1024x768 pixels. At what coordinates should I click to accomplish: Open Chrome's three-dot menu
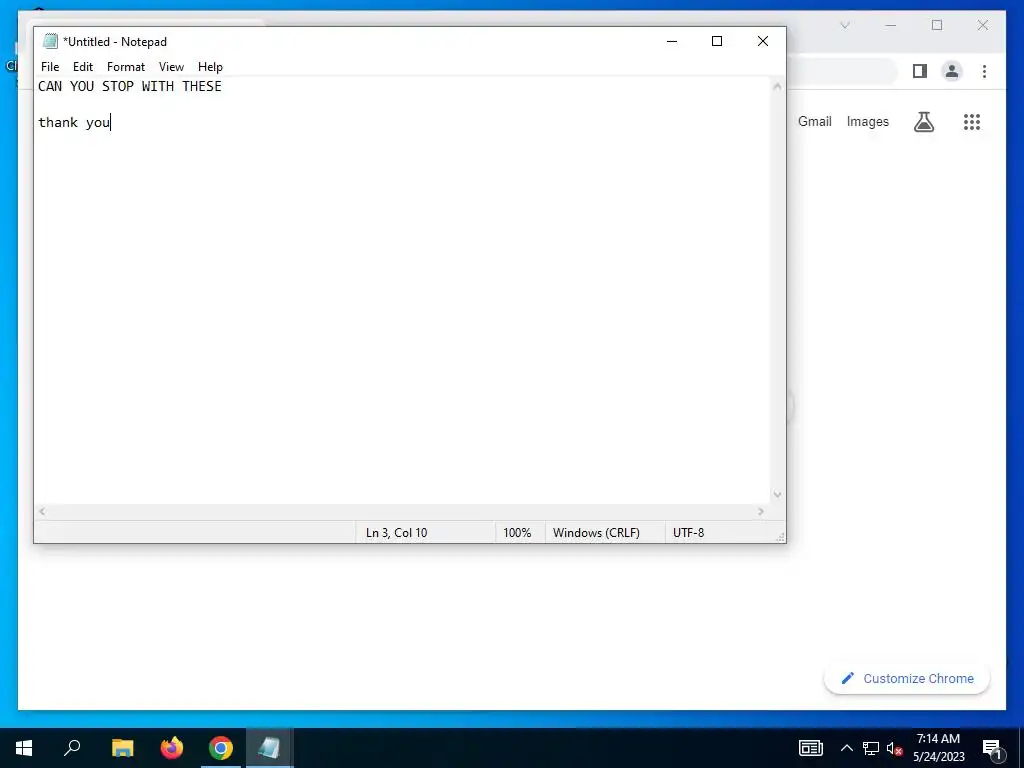pyautogui.click(x=984, y=71)
